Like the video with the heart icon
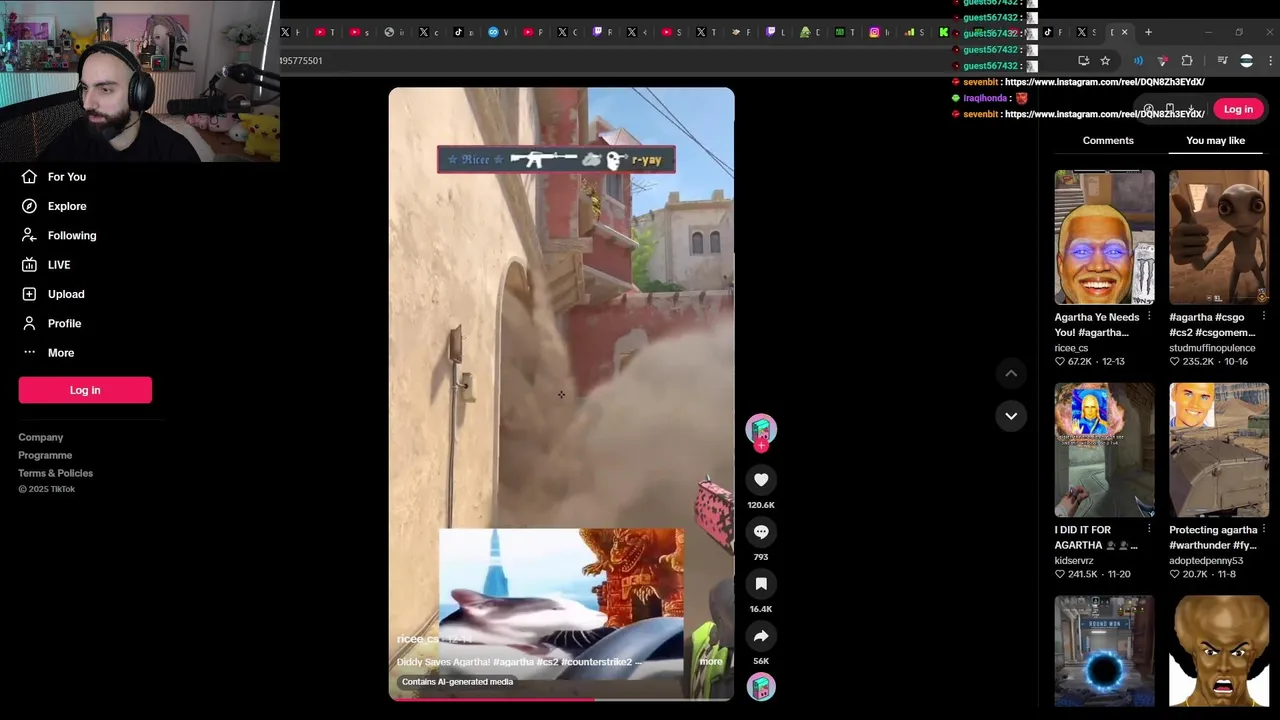This screenshot has width=1280, height=720. pyautogui.click(x=761, y=480)
